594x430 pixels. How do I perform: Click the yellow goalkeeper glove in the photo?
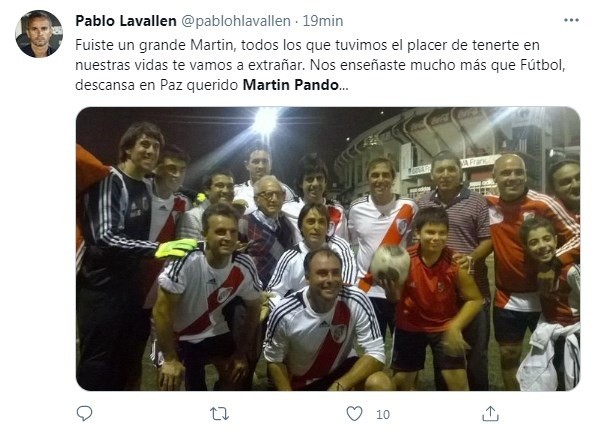click(x=176, y=248)
